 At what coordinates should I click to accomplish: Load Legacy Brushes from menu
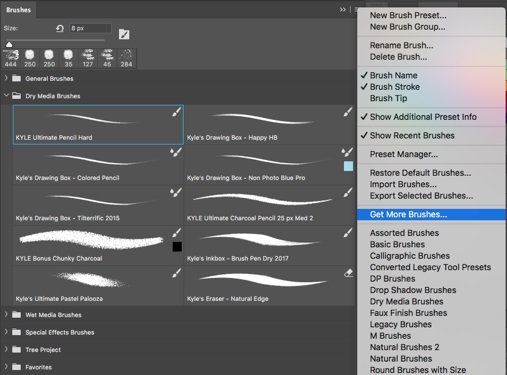[401, 324]
